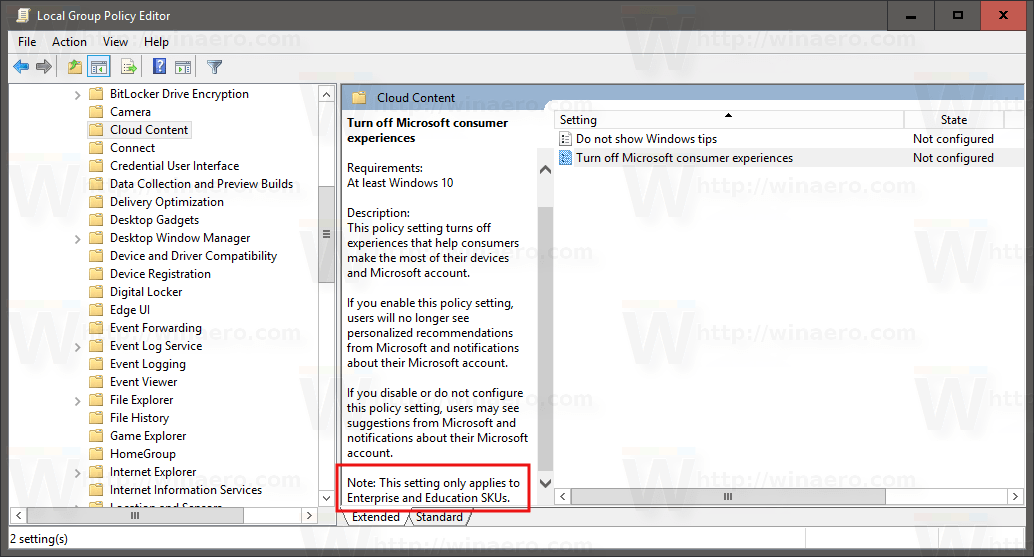Select Data Collection and Preview Builds
Viewport: 1034px width, 557px height.
(x=201, y=183)
